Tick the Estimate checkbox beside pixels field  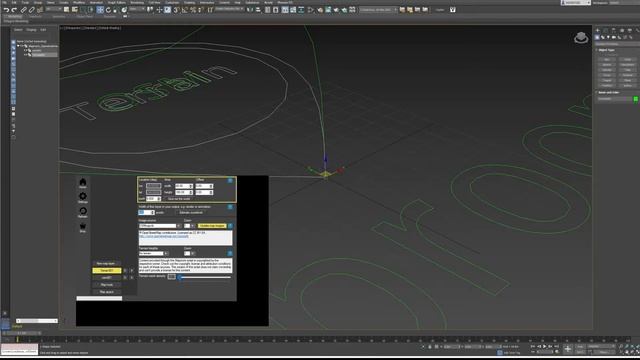[x=177, y=213]
